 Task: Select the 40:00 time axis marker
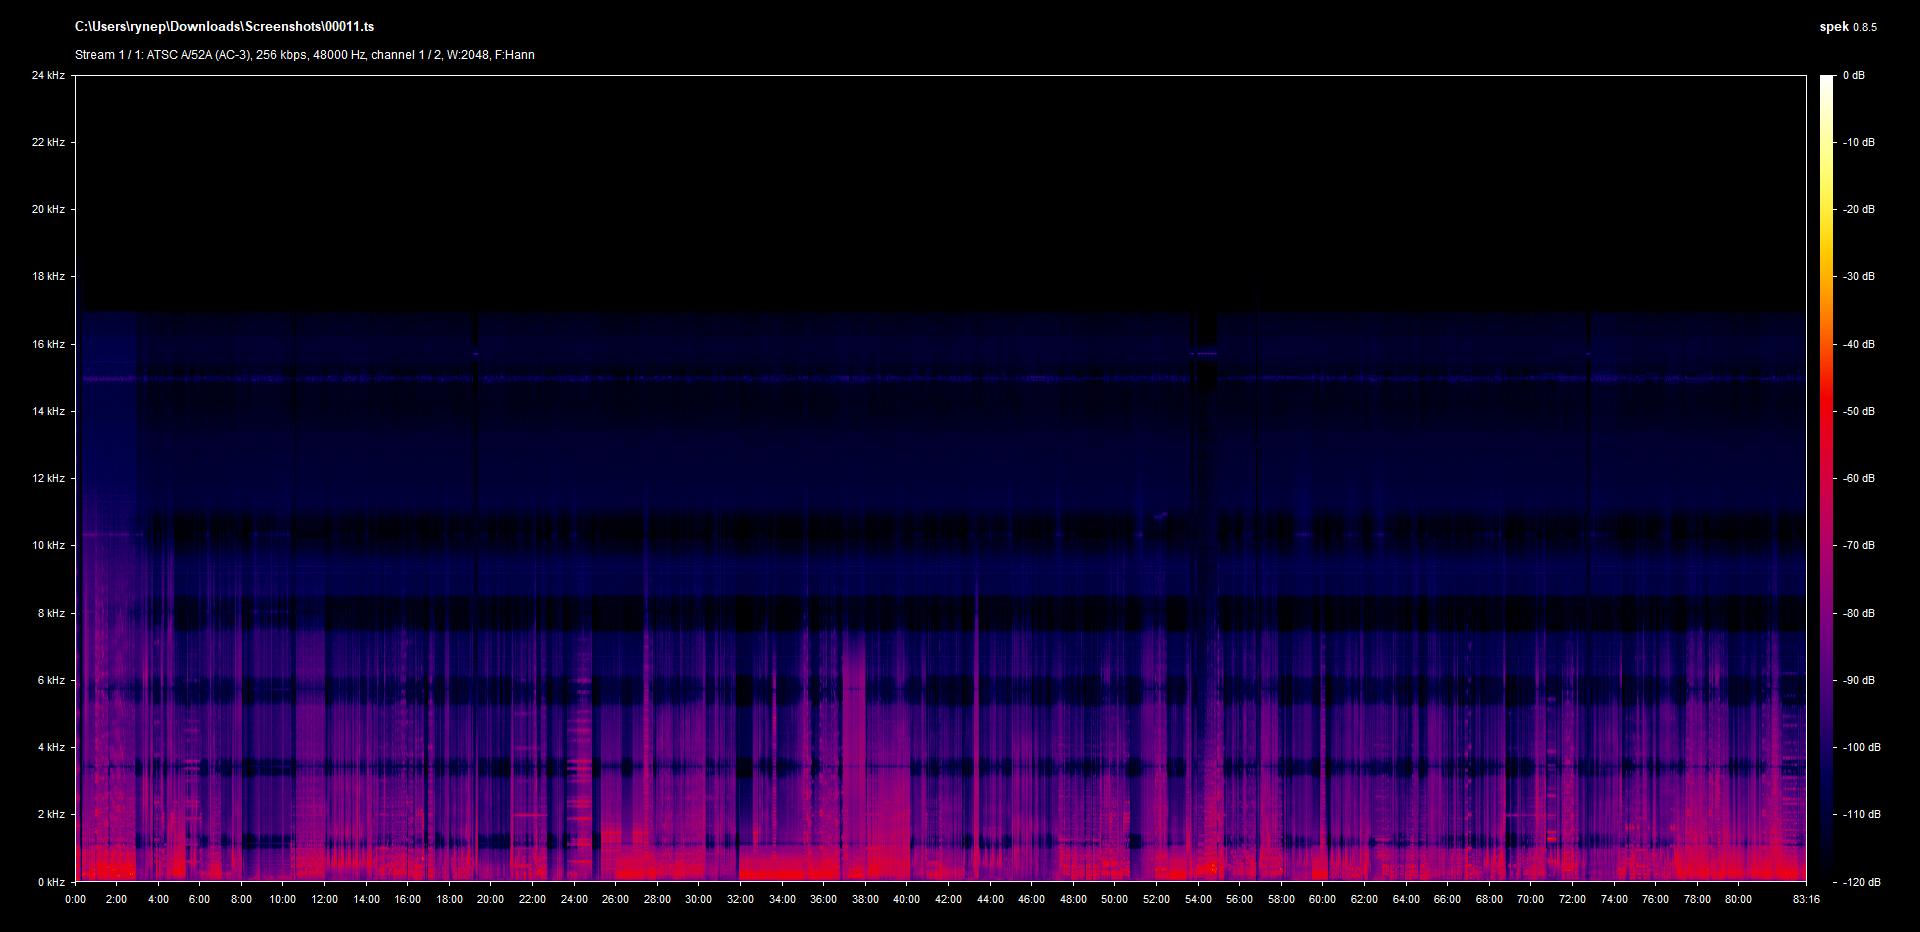coord(906,899)
